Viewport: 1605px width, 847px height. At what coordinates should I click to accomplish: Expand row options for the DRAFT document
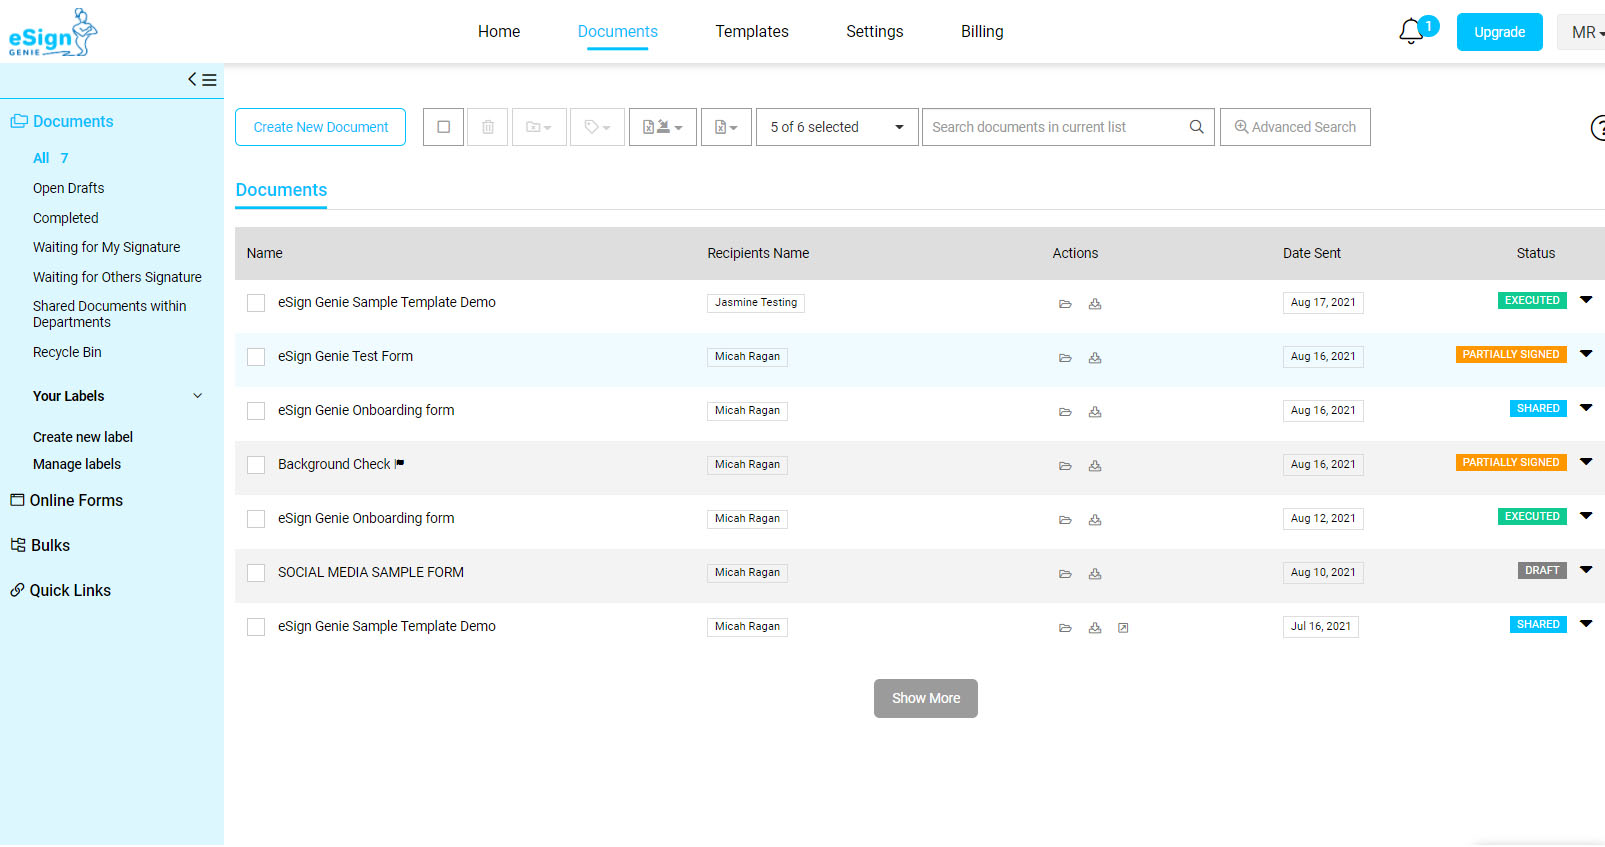(1586, 569)
